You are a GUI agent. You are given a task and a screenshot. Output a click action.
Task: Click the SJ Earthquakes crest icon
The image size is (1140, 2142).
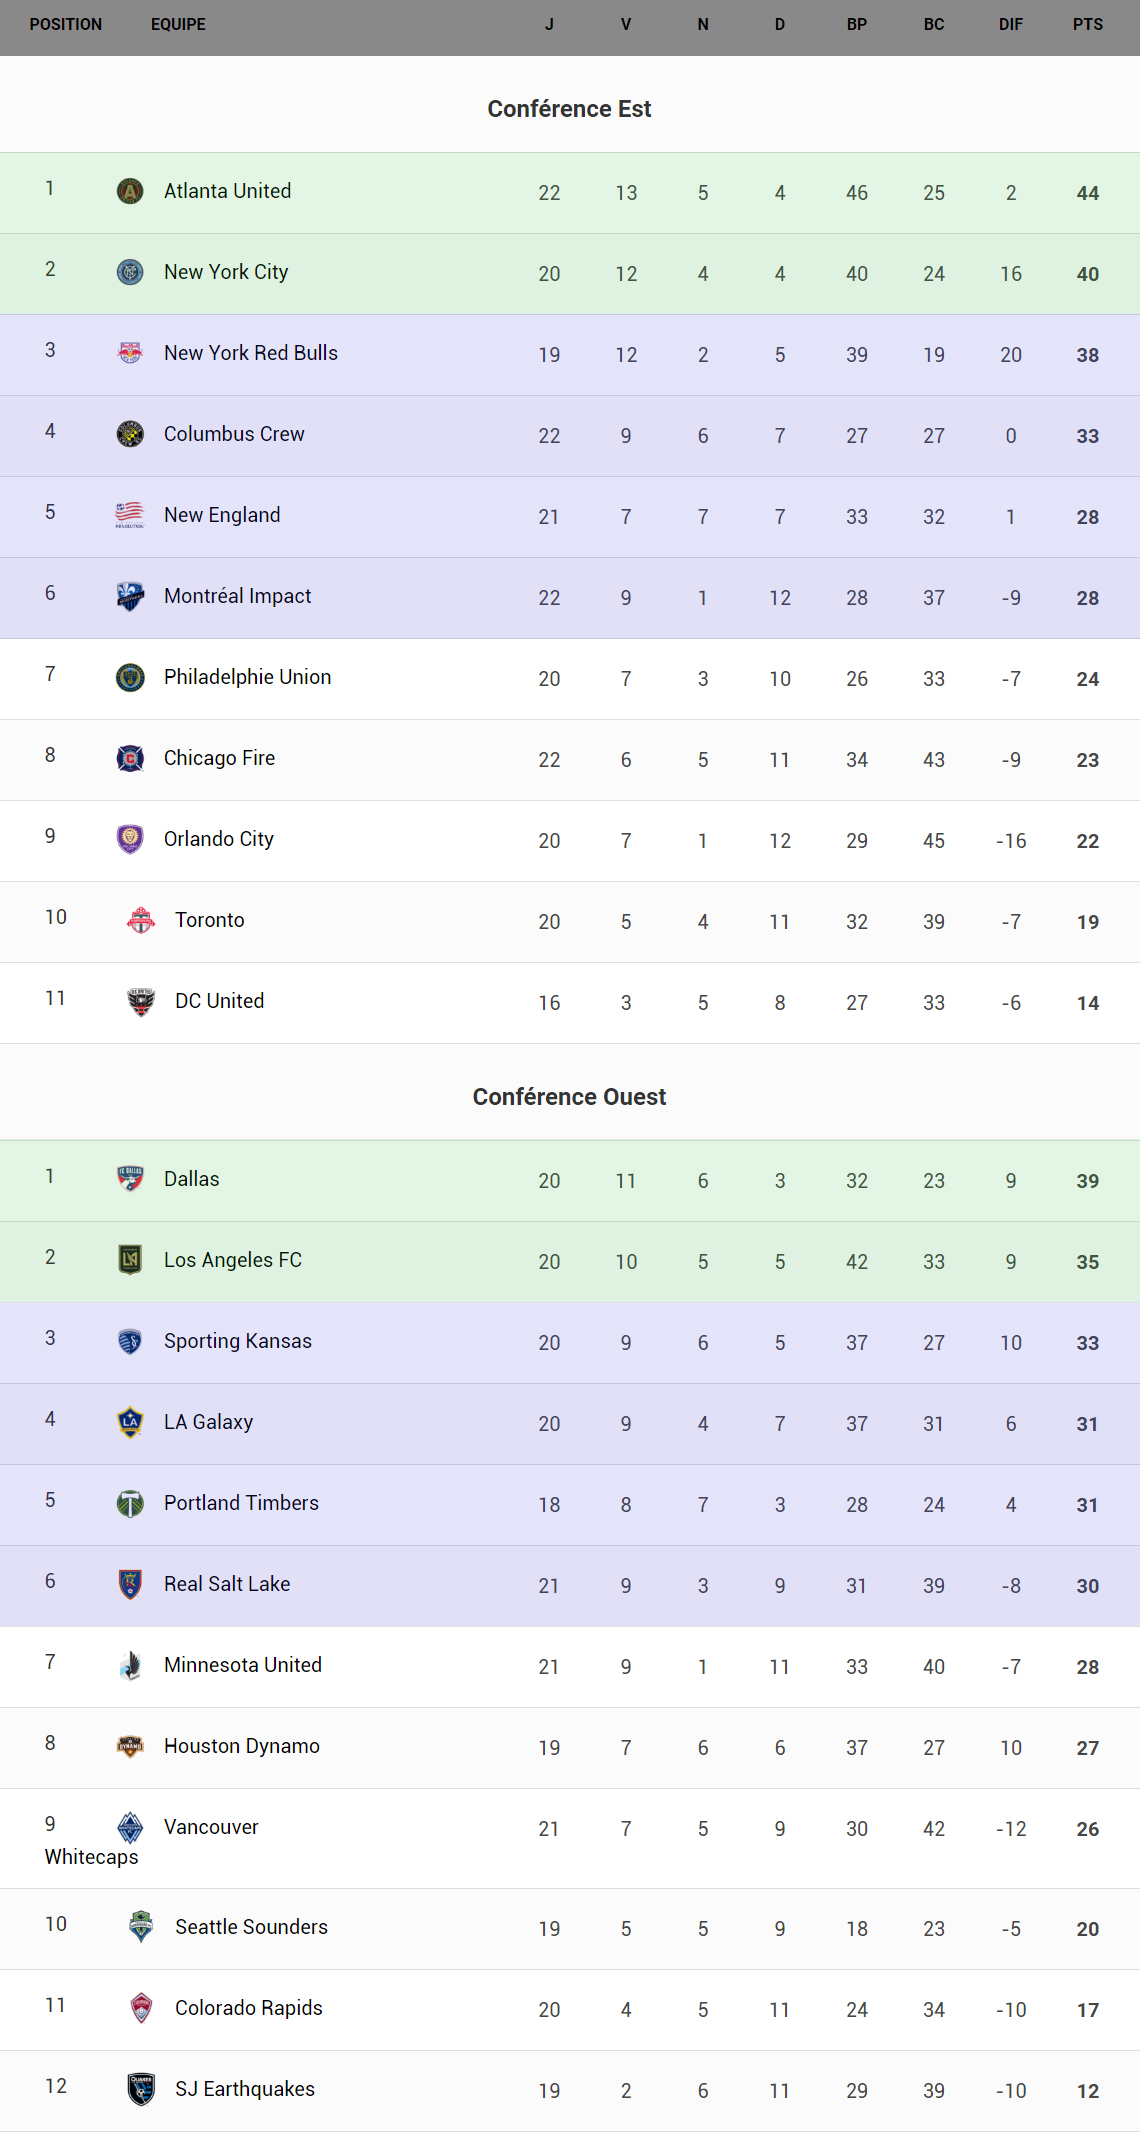coord(141,2089)
